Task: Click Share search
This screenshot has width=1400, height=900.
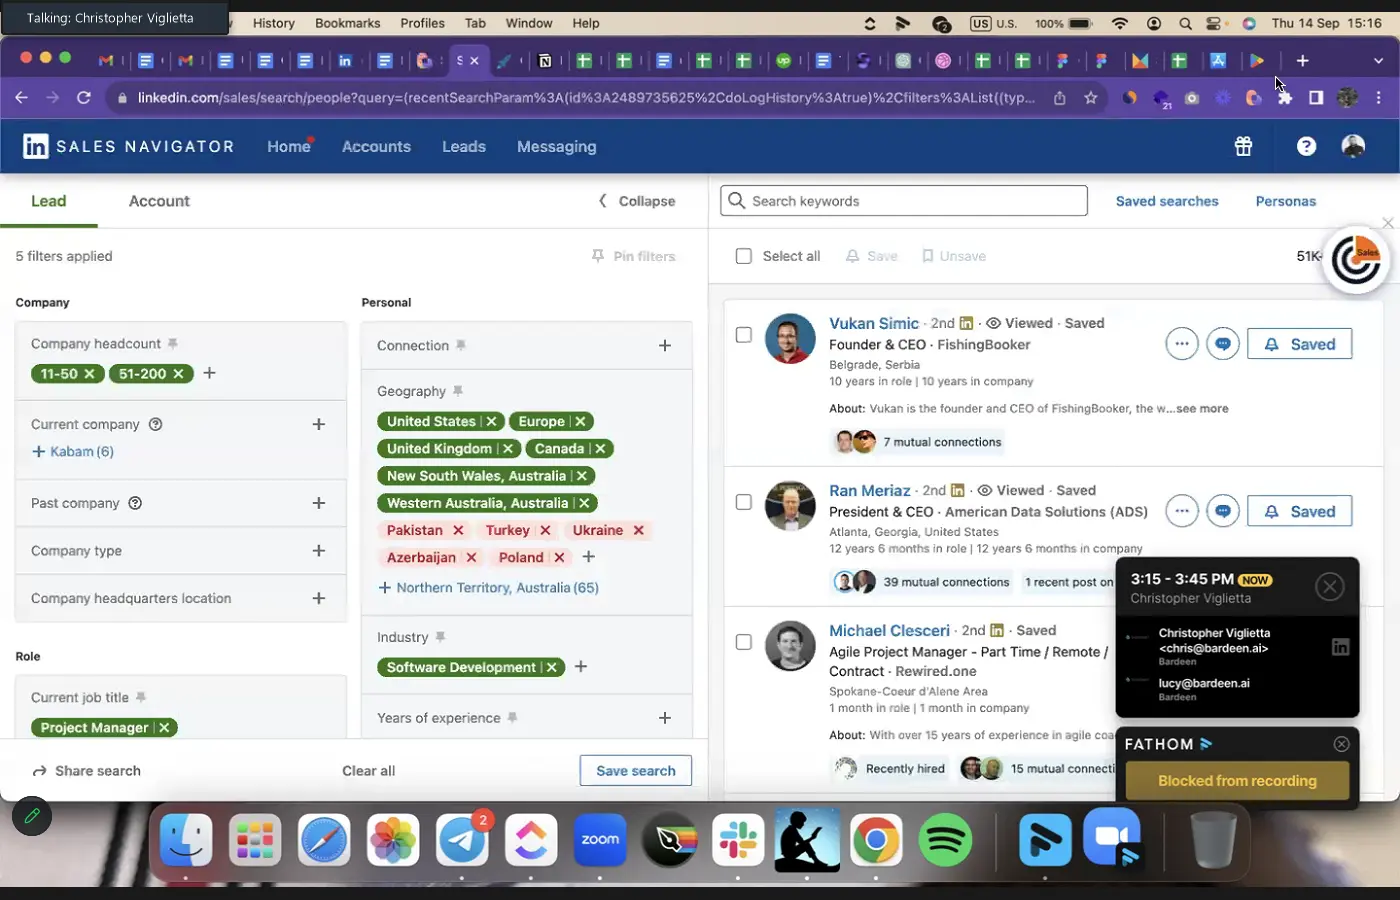Action: click(x=86, y=771)
